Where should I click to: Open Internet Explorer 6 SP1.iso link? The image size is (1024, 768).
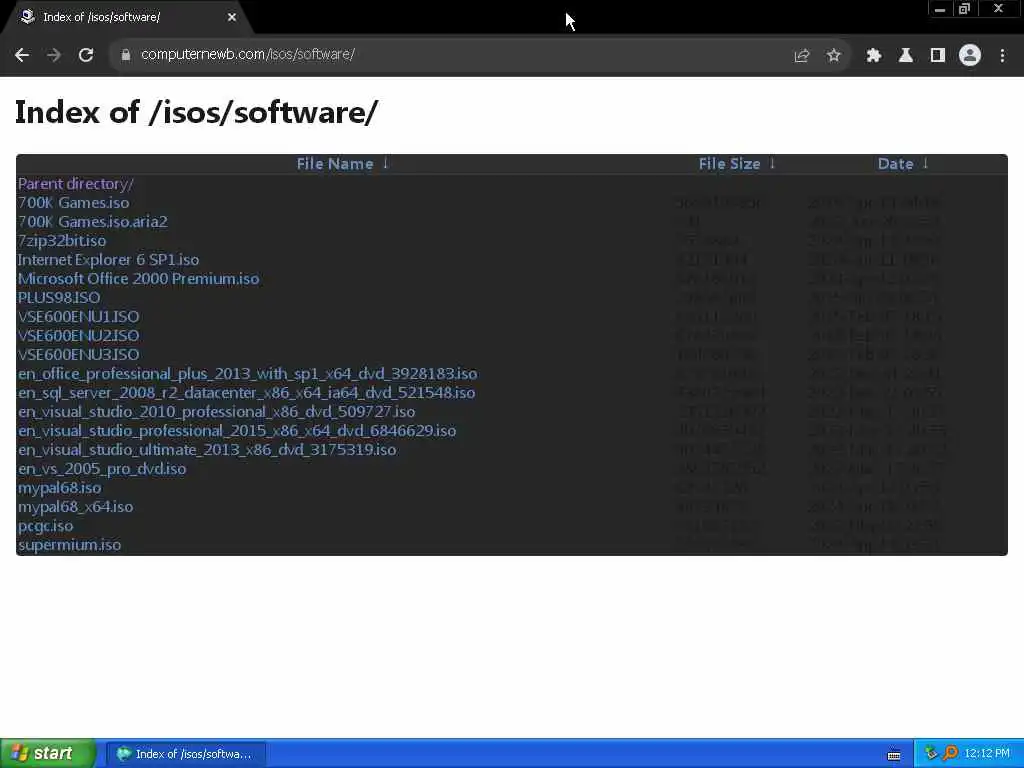(x=108, y=260)
